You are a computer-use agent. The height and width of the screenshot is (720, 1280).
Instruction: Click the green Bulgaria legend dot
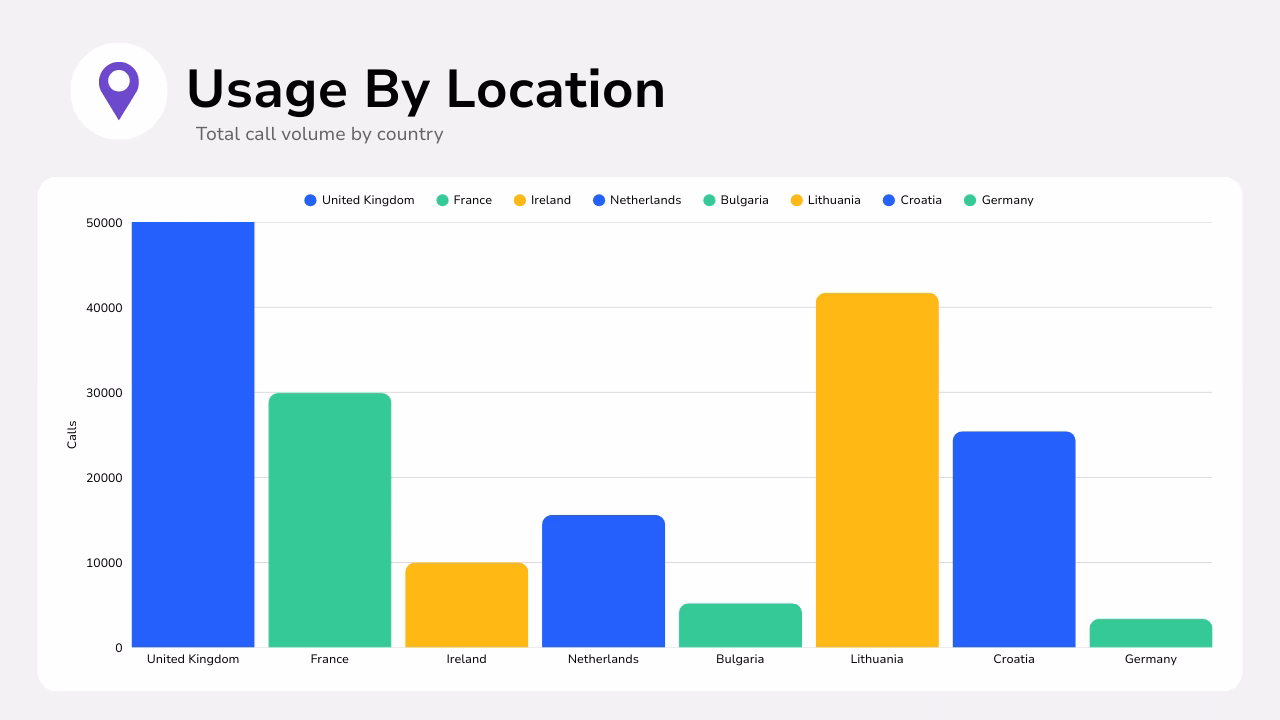coord(708,200)
